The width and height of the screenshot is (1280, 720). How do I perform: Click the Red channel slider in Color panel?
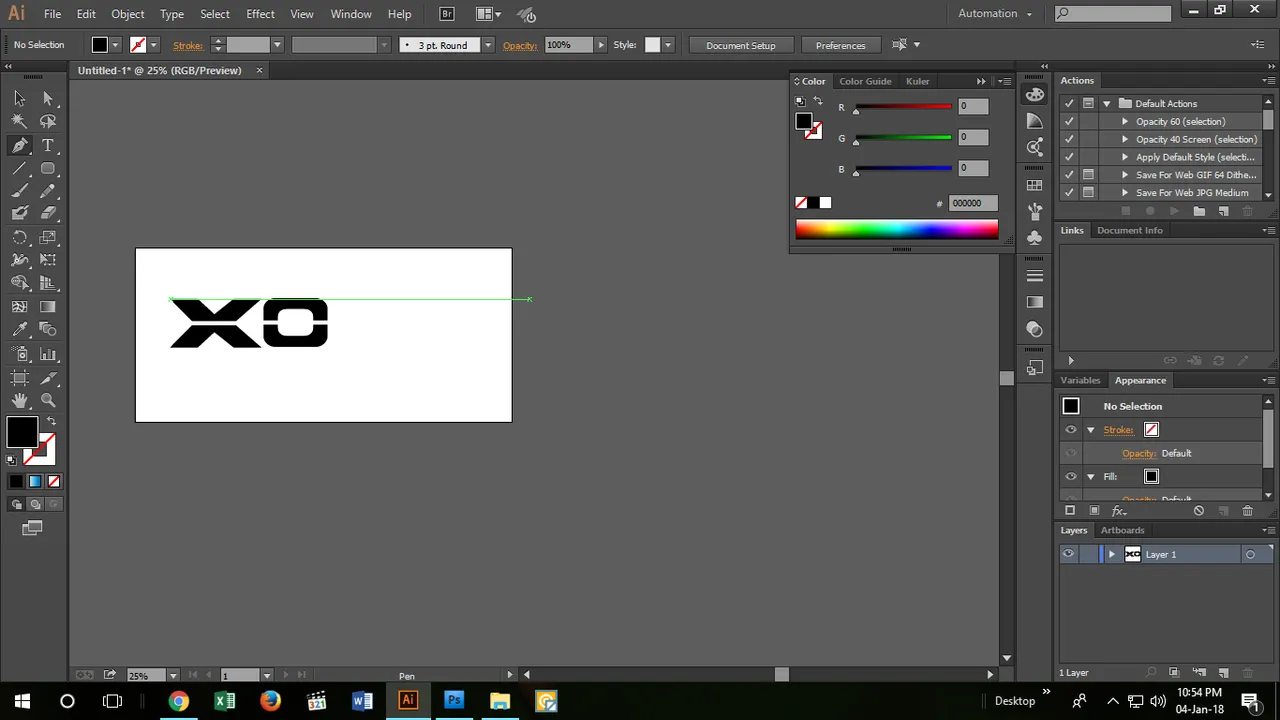(x=903, y=107)
